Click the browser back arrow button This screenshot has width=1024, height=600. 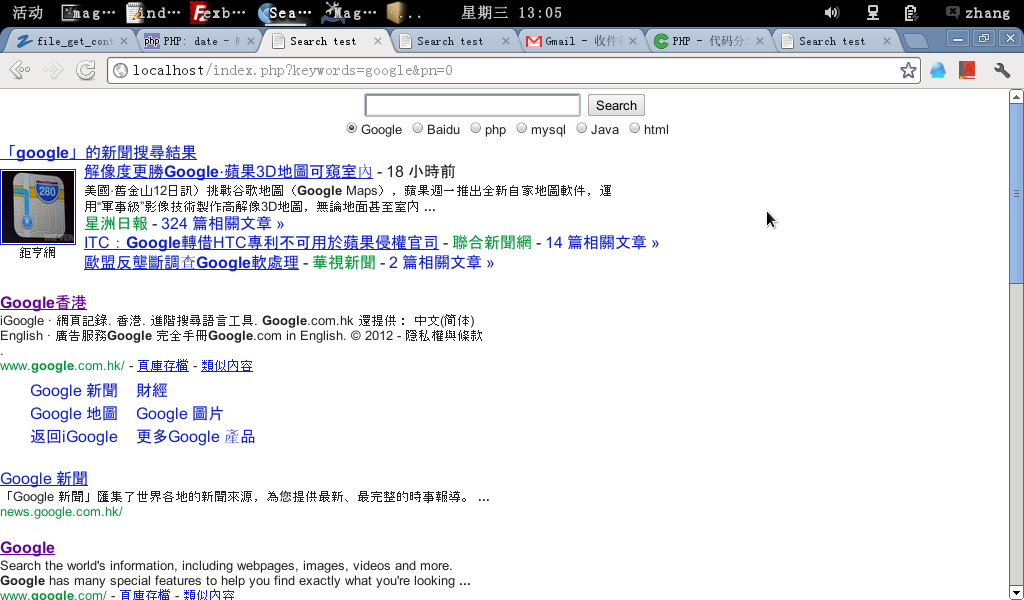tap(19, 70)
